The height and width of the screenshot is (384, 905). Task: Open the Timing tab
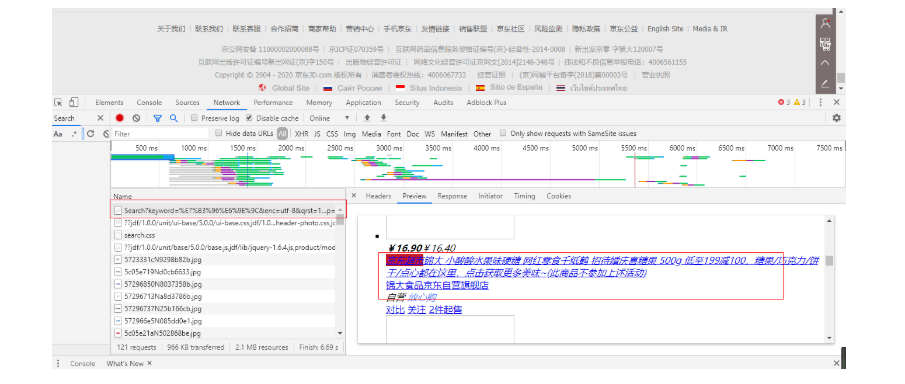pyautogui.click(x=524, y=196)
